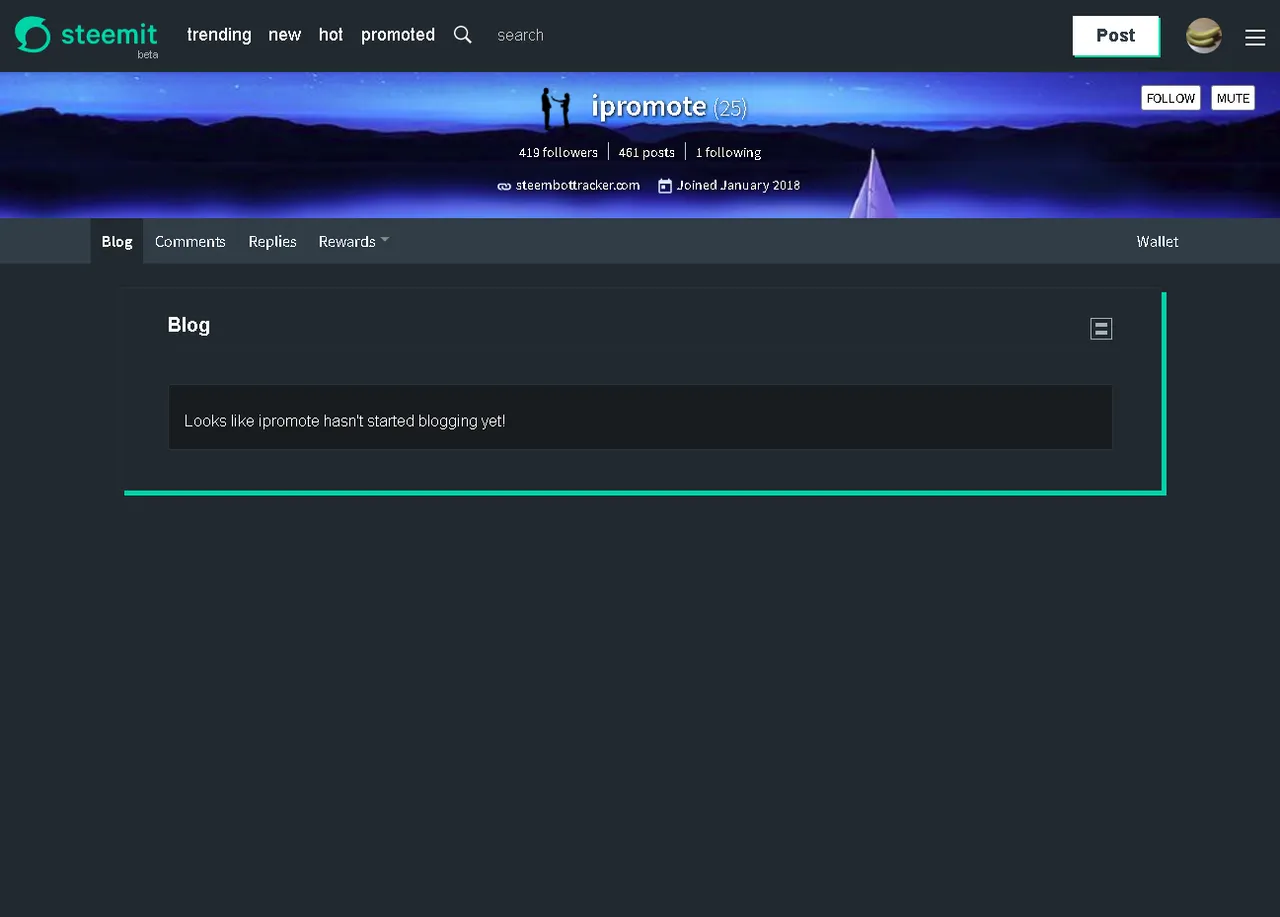Screen dimensions: 1280x917
Task: Open the promoted posts feed
Action: 398,35
